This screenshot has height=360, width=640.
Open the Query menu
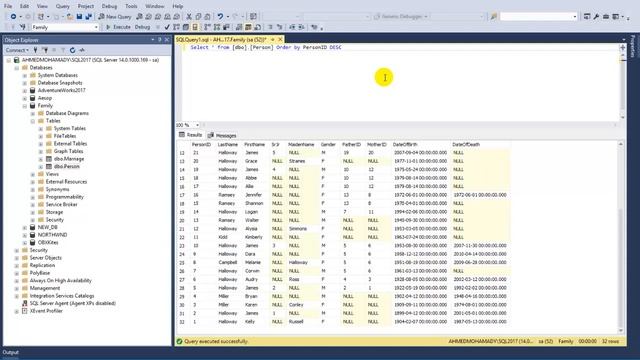click(x=62, y=6)
